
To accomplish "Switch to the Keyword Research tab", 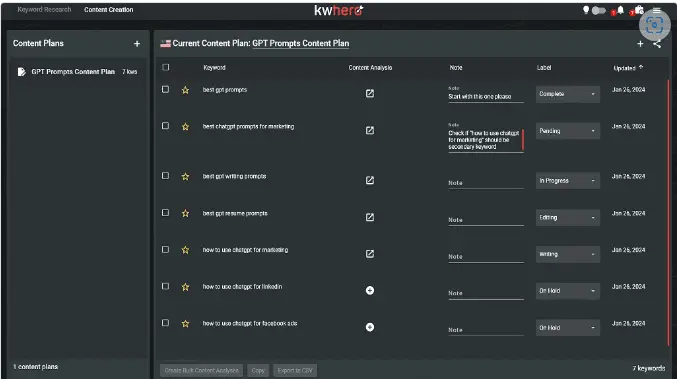I will click(x=44, y=9).
